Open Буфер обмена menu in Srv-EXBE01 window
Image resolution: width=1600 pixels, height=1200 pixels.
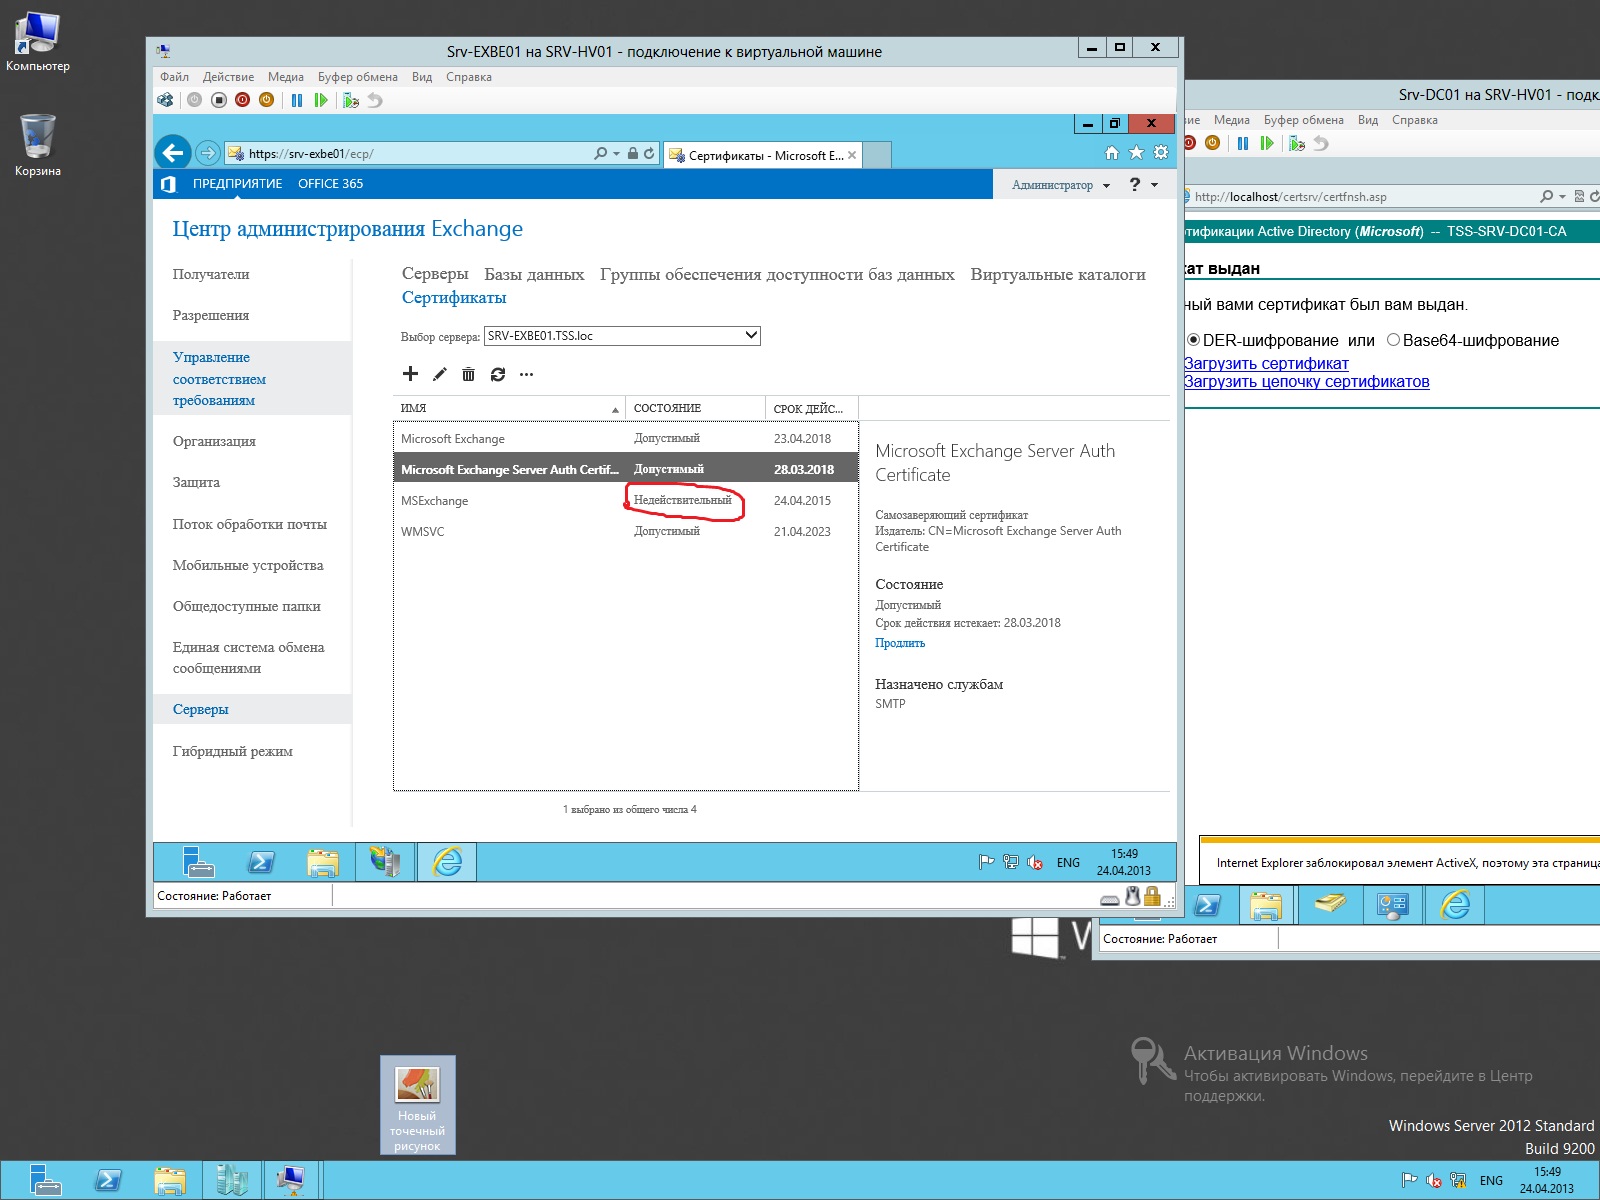click(357, 77)
